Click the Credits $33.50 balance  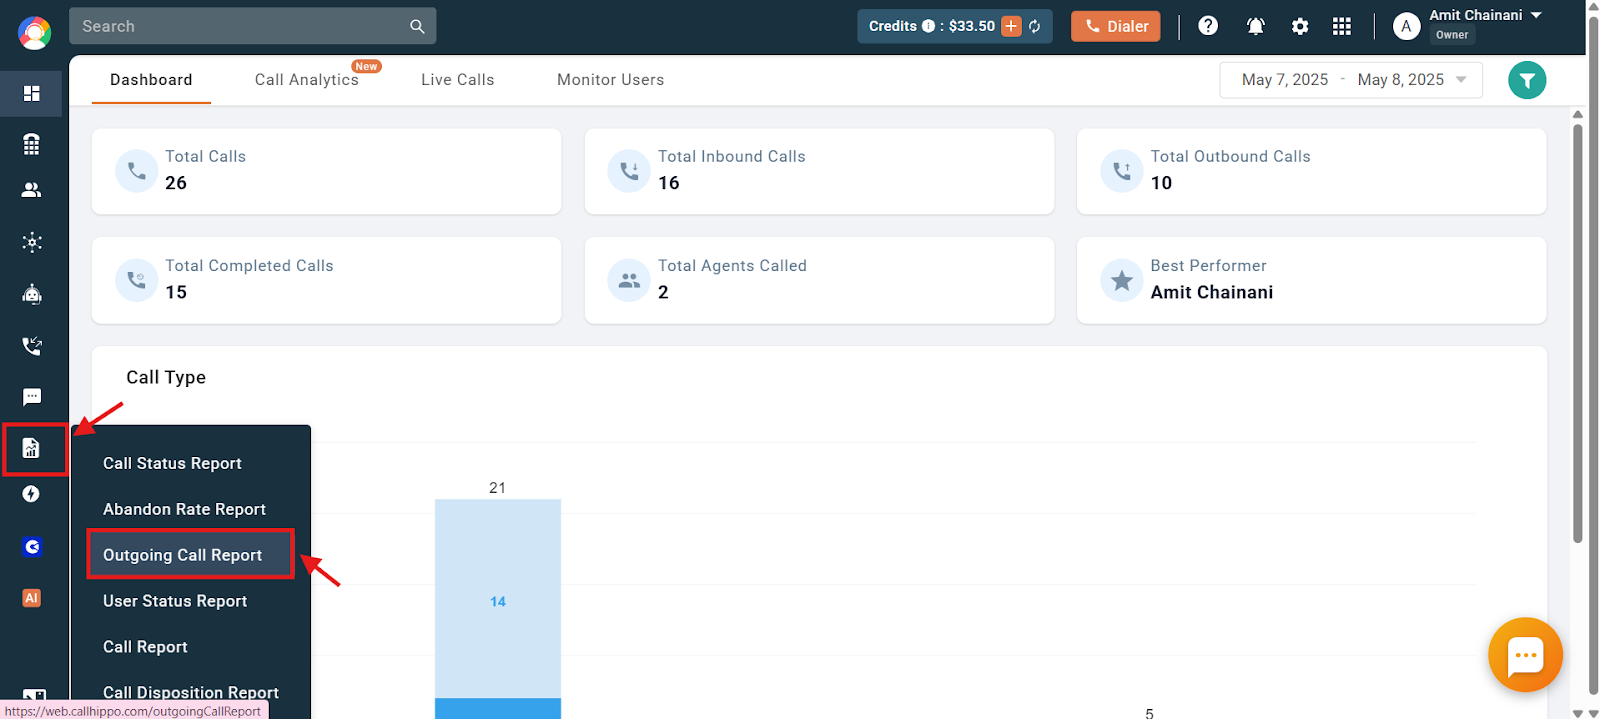pos(932,26)
